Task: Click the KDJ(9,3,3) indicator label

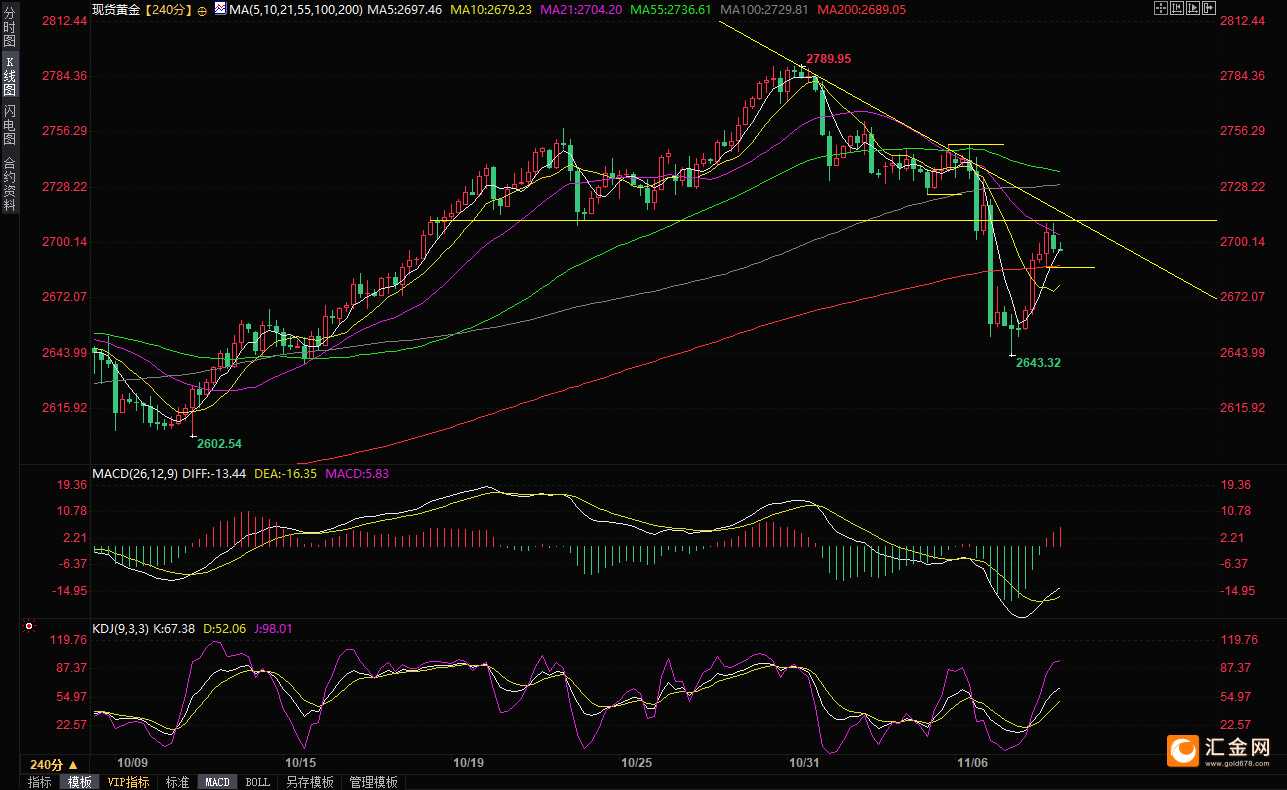Action: pos(120,629)
